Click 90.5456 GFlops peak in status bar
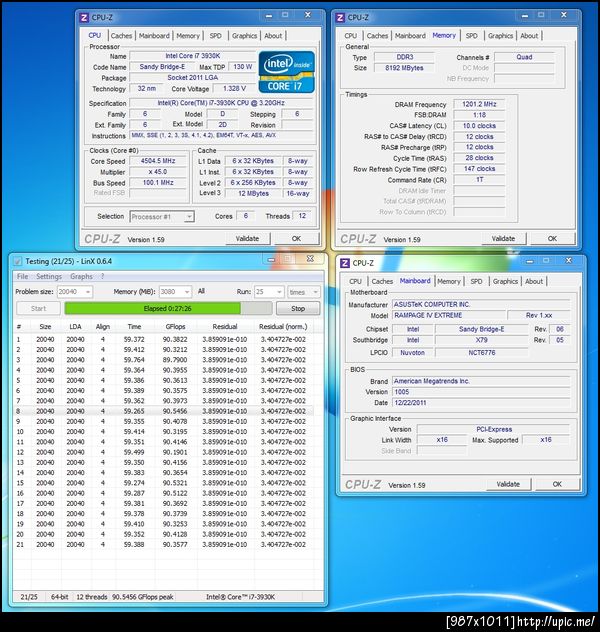 [x=143, y=597]
